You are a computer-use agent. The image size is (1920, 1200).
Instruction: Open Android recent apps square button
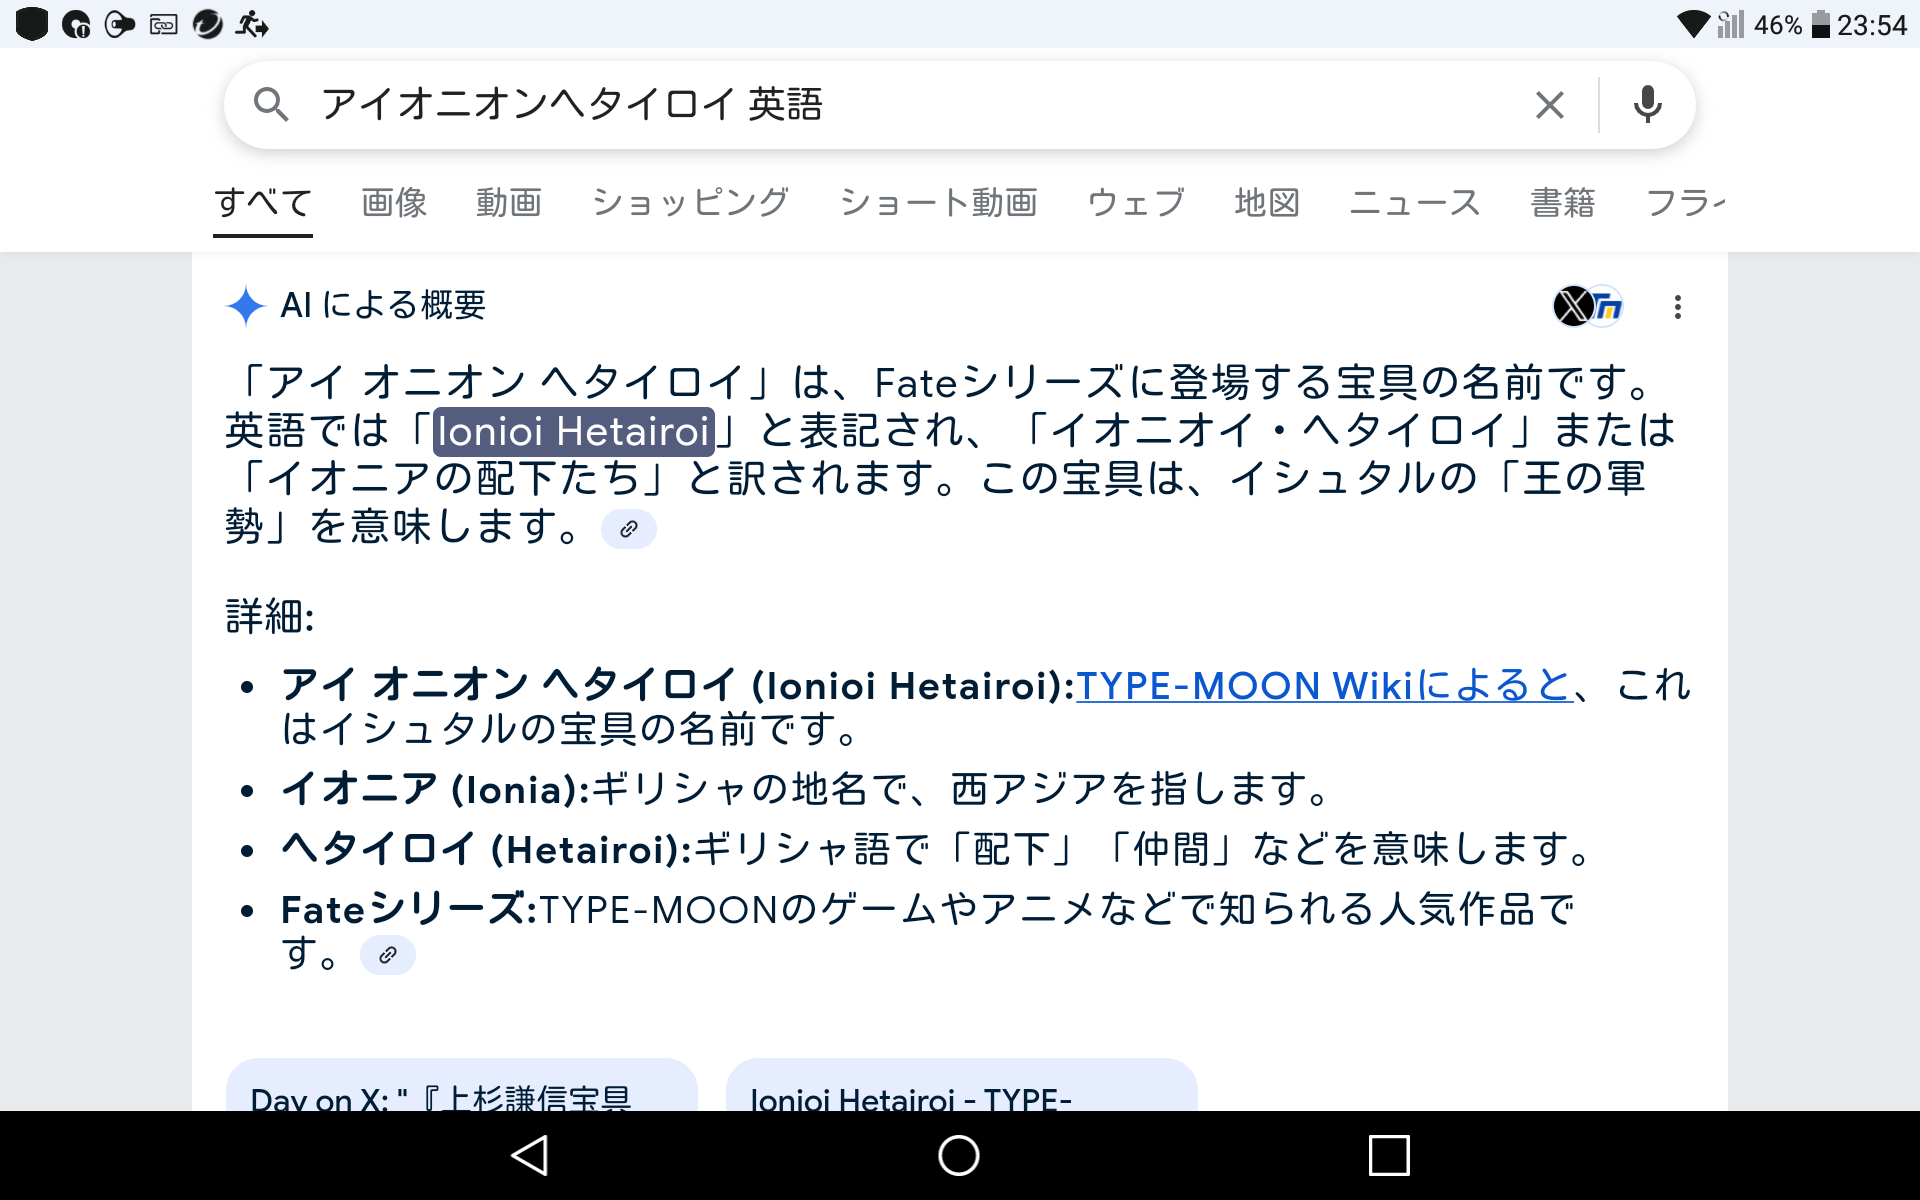(x=1388, y=1156)
